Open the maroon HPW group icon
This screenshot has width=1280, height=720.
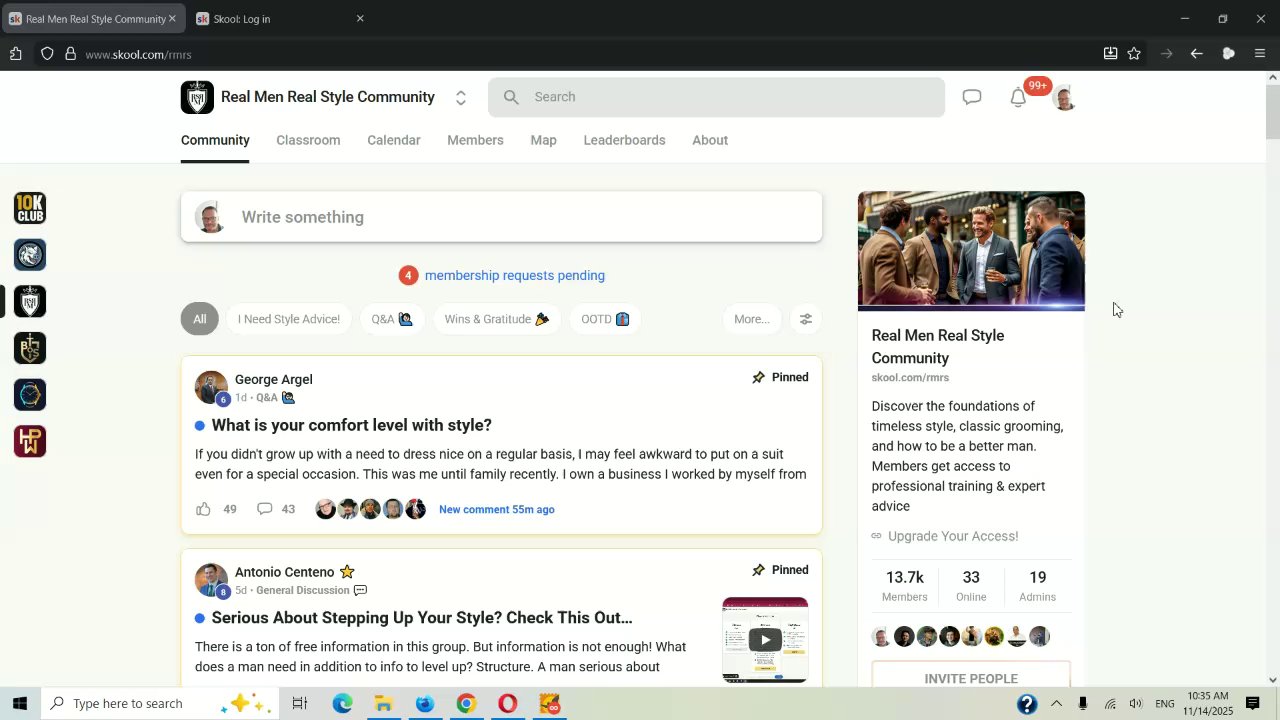pos(30,441)
